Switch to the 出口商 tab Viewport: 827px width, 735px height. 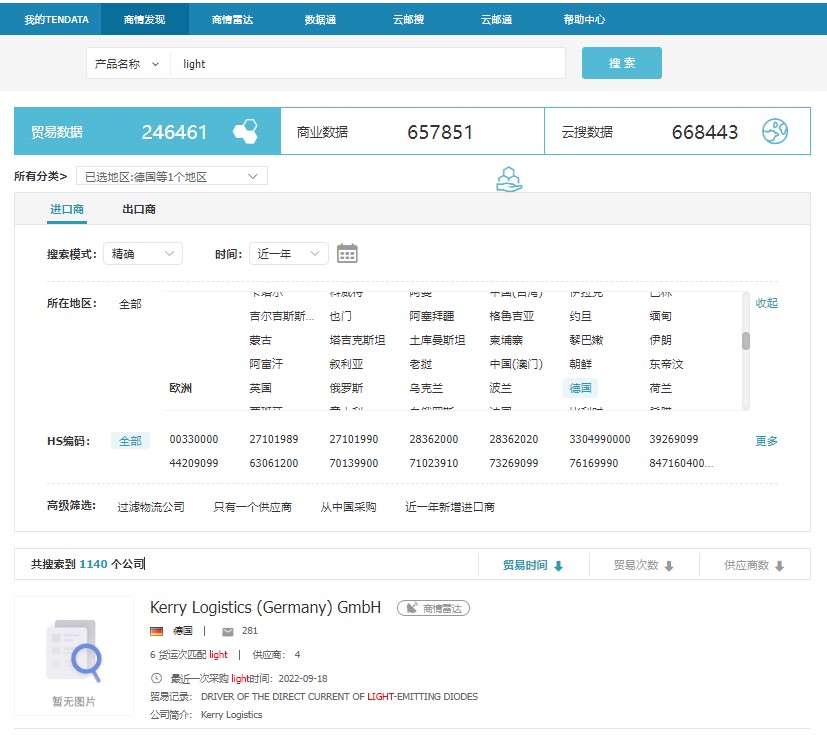139,209
